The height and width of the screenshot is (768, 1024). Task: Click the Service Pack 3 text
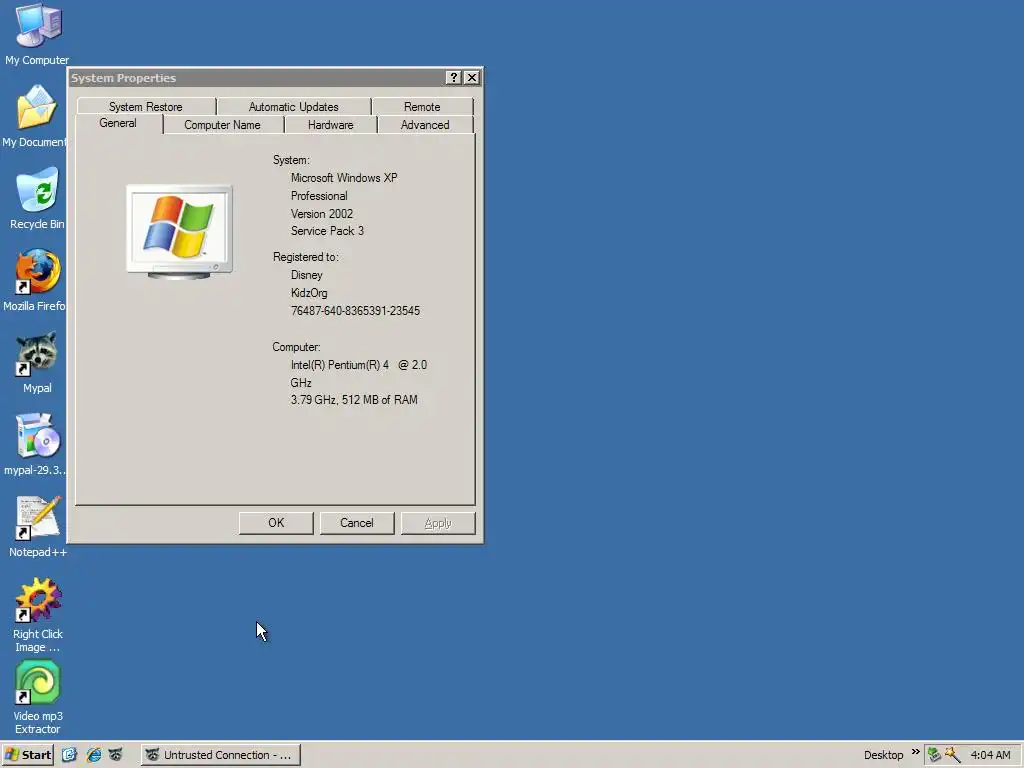tap(327, 231)
